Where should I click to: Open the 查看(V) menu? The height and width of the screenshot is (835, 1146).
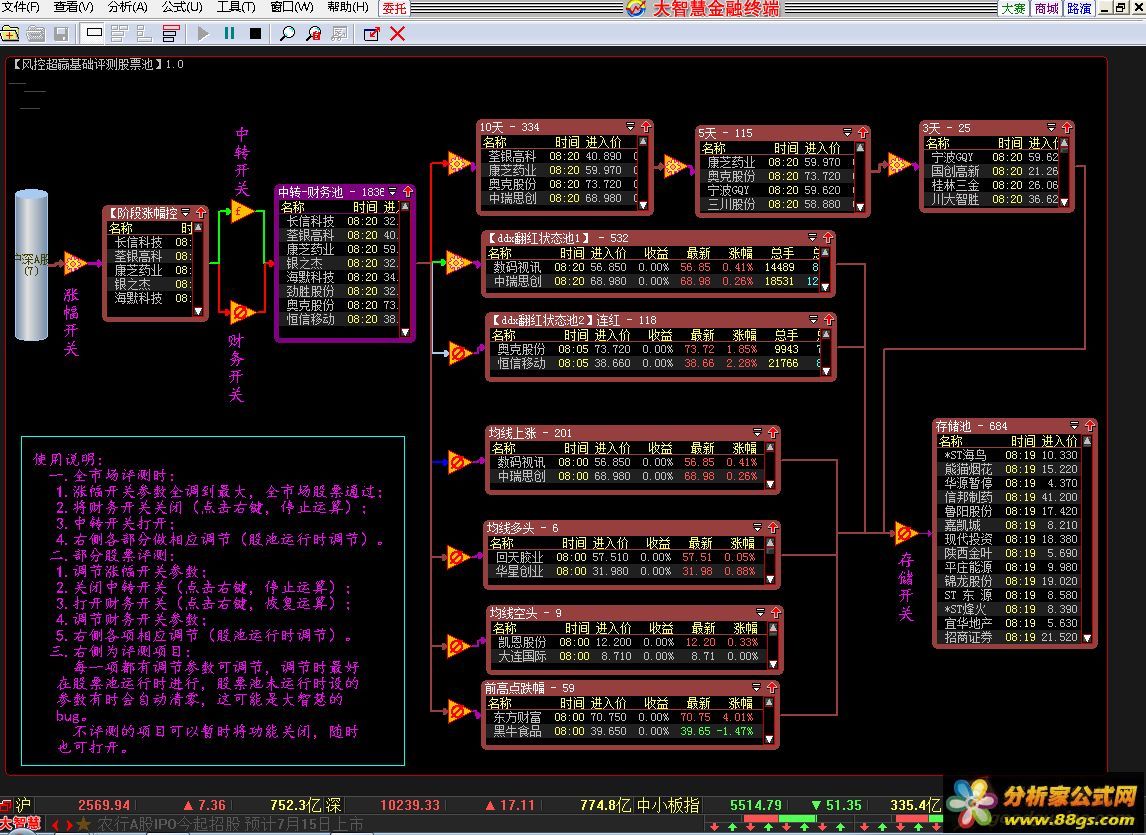[x=73, y=7]
